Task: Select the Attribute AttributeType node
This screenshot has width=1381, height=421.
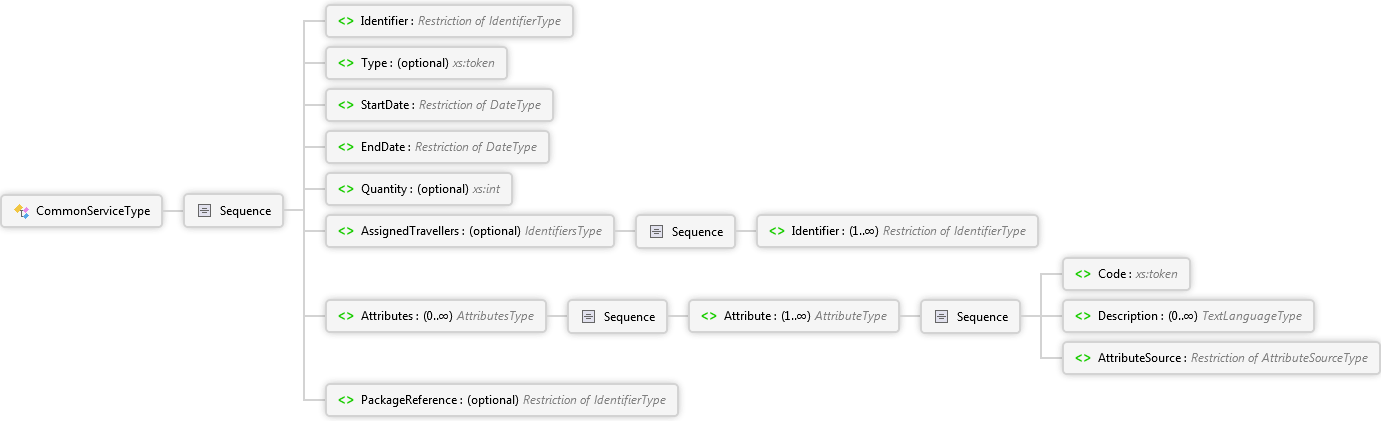Action: [x=794, y=317]
